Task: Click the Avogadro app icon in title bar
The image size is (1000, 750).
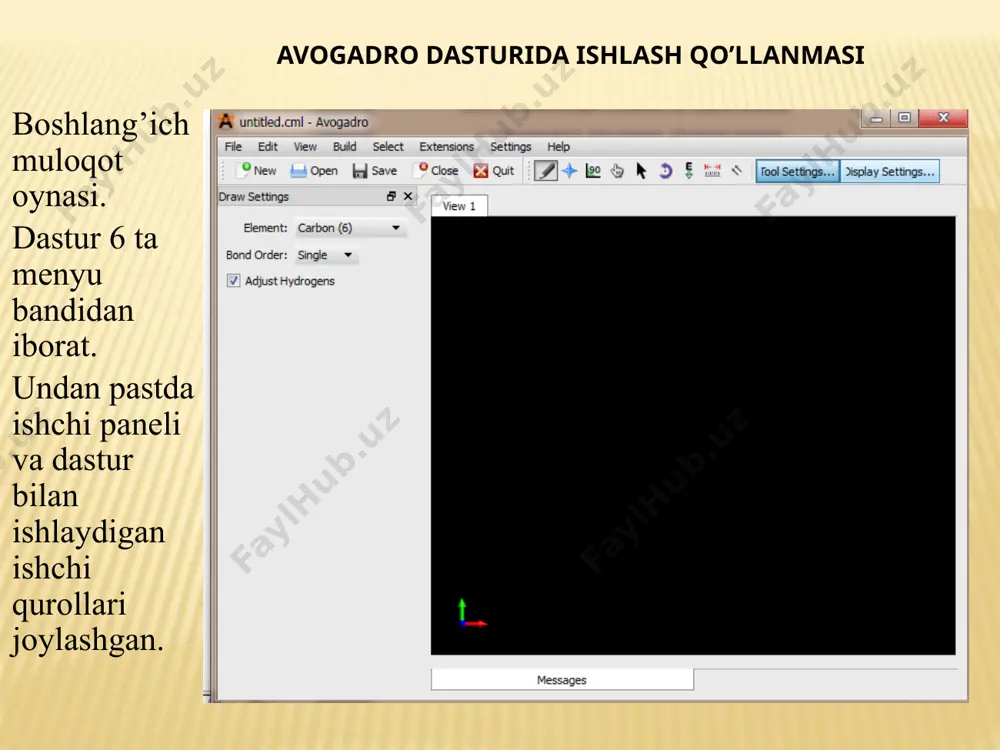Action: point(226,121)
